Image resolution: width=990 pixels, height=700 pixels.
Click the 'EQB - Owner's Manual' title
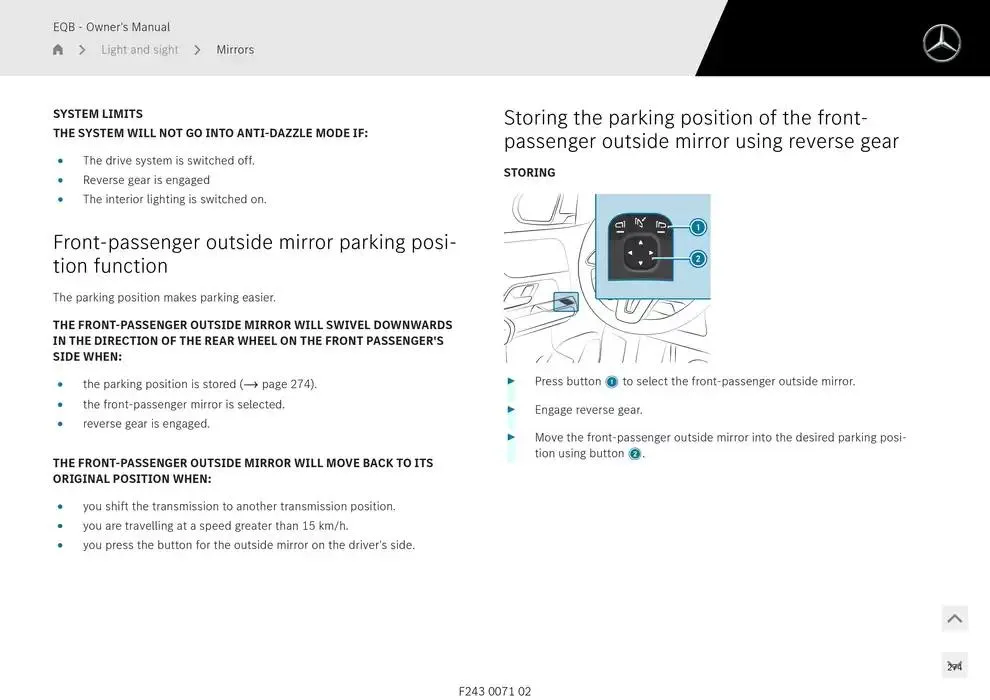(111, 26)
